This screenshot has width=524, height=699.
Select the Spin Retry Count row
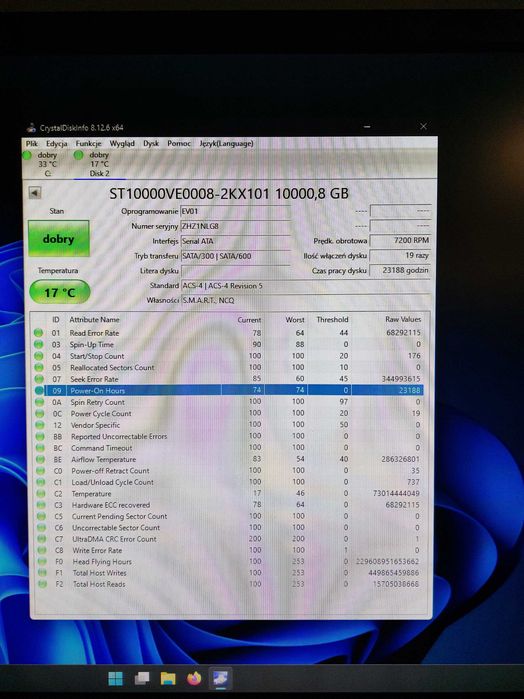(x=227, y=402)
